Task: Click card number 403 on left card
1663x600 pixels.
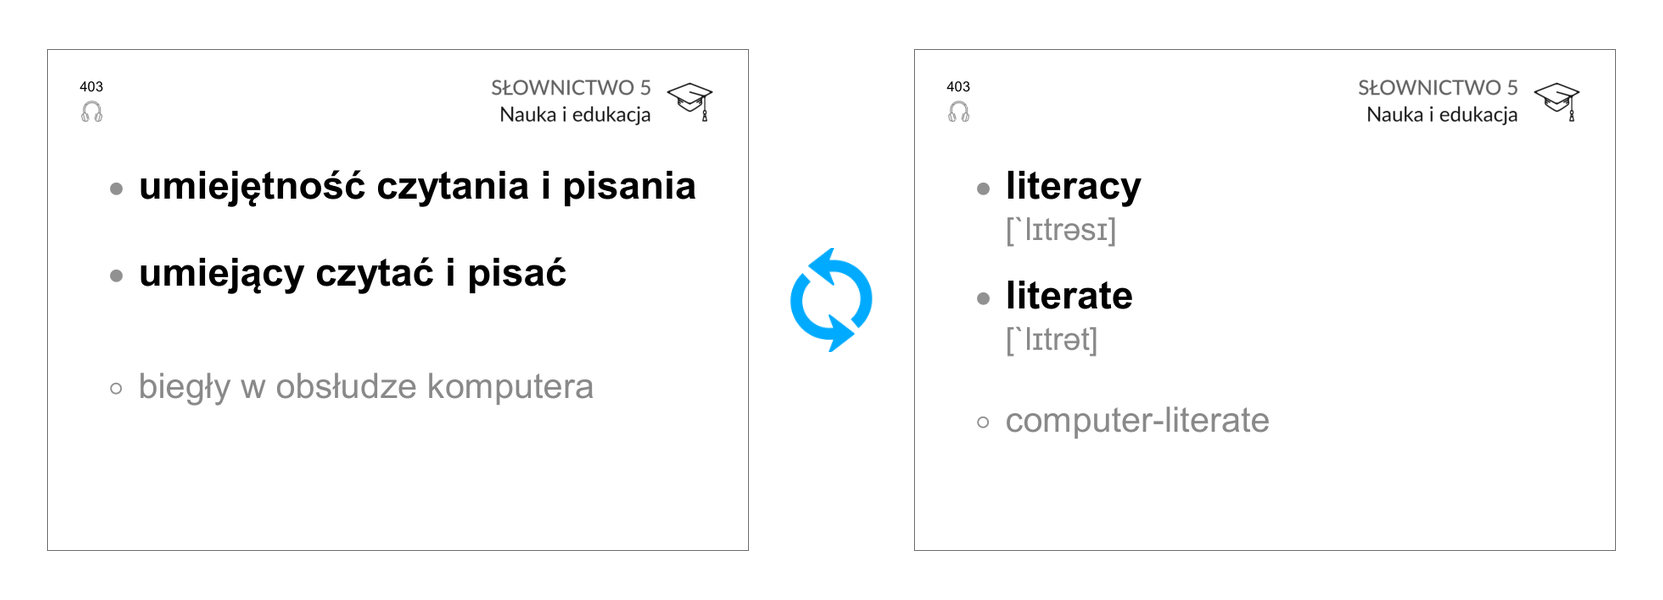Action: [x=91, y=87]
